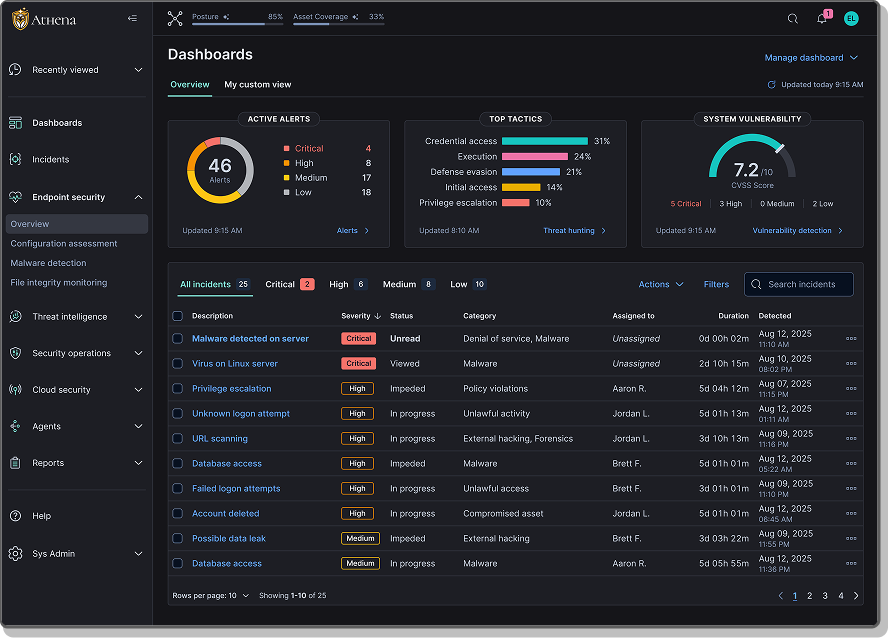The width and height of the screenshot is (890, 640).
Task: Collapse the sidebar using the collapse icon
Action: pyautogui.click(x=133, y=18)
